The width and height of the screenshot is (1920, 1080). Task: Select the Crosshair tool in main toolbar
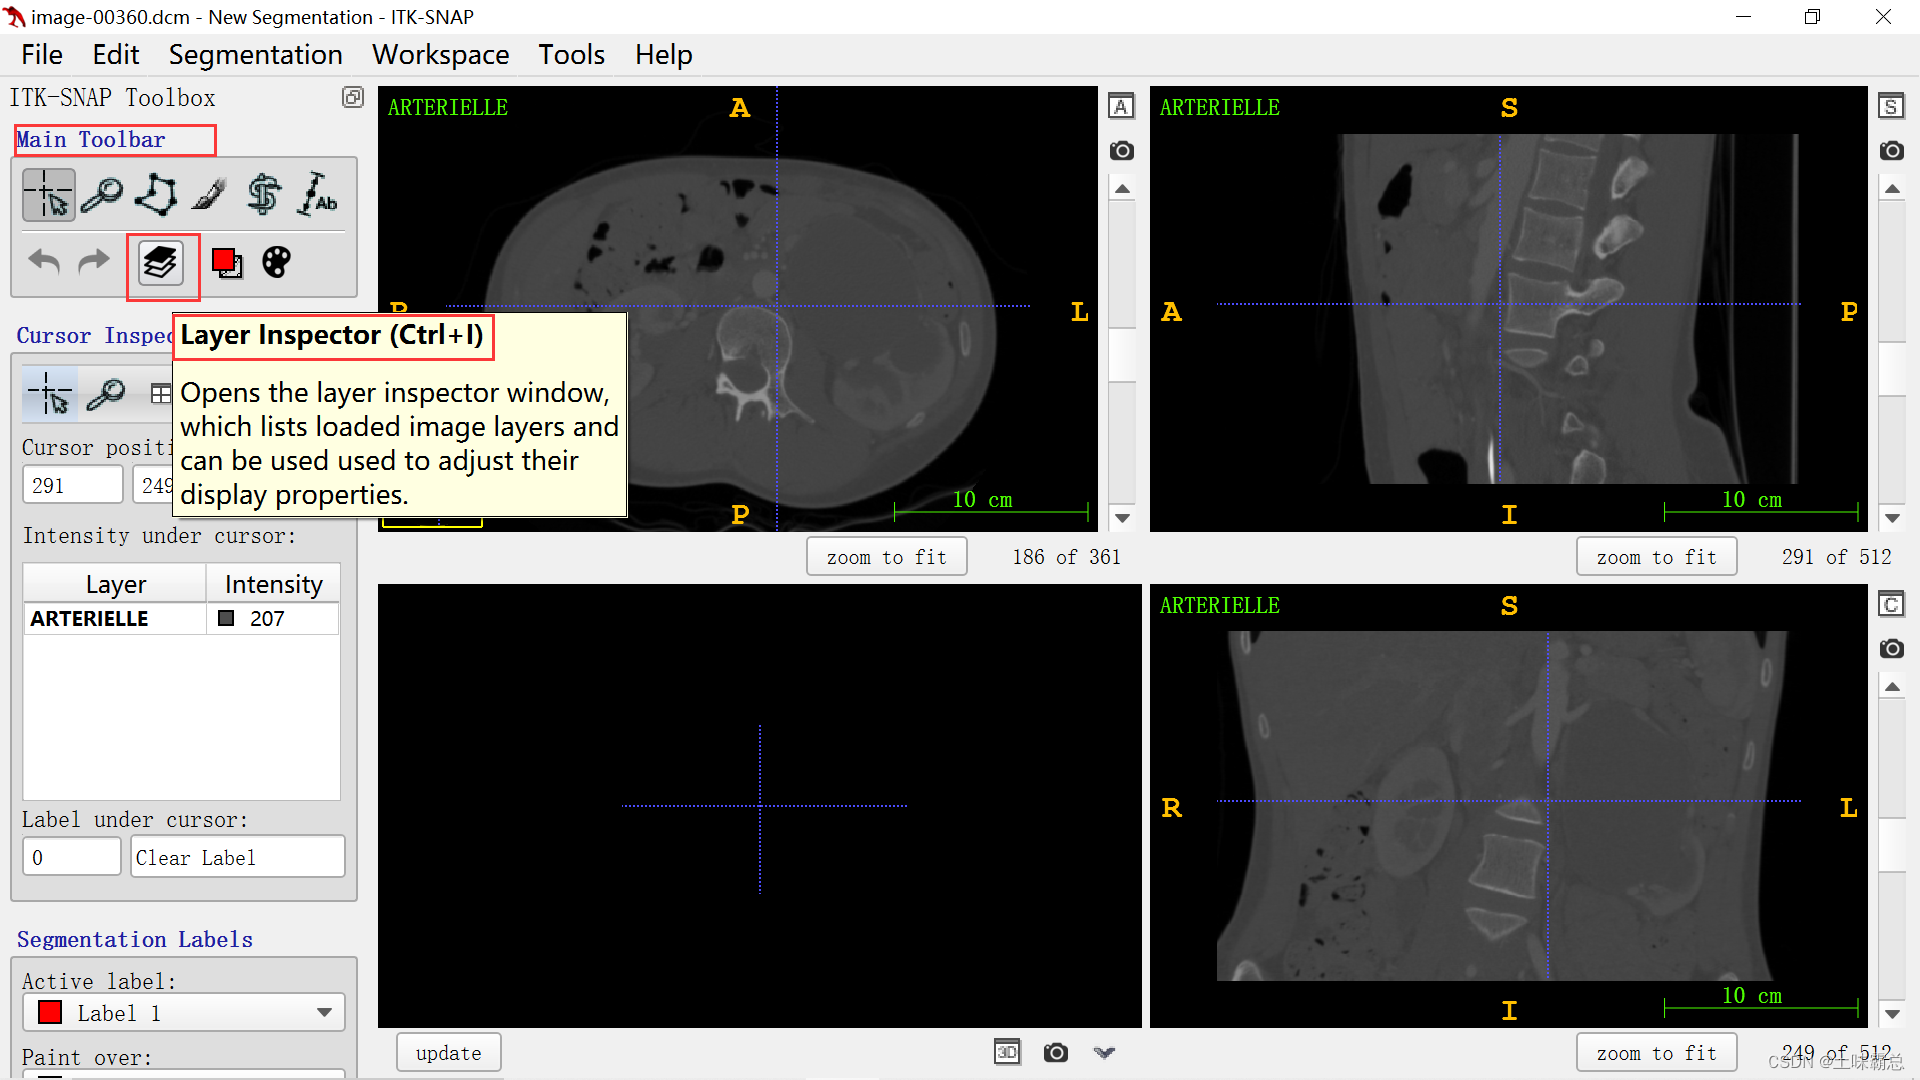(49, 194)
